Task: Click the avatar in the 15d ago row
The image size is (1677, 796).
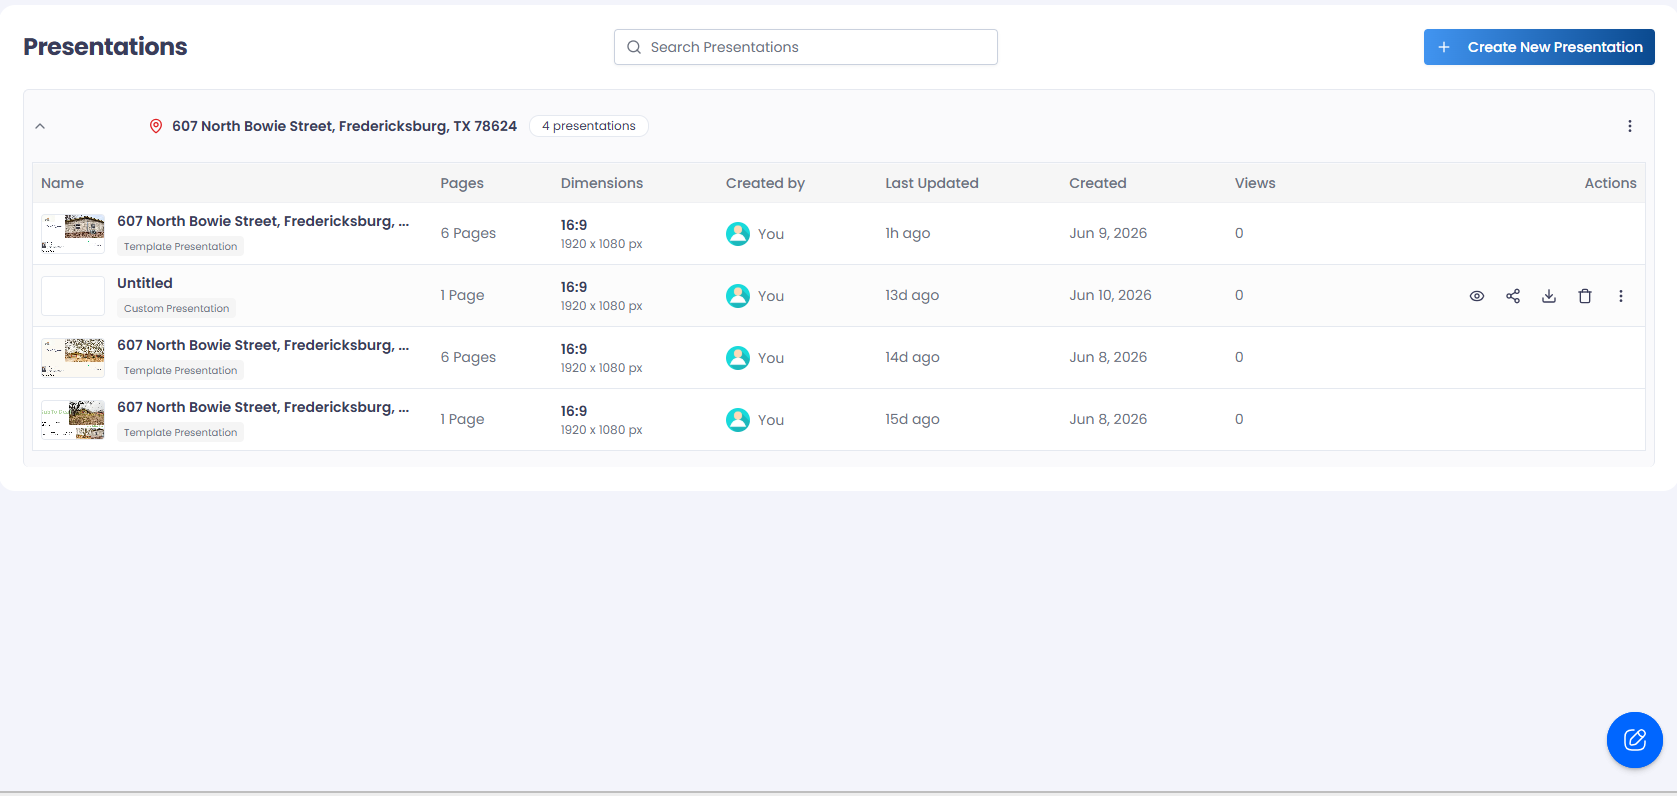Action: (738, 420)
